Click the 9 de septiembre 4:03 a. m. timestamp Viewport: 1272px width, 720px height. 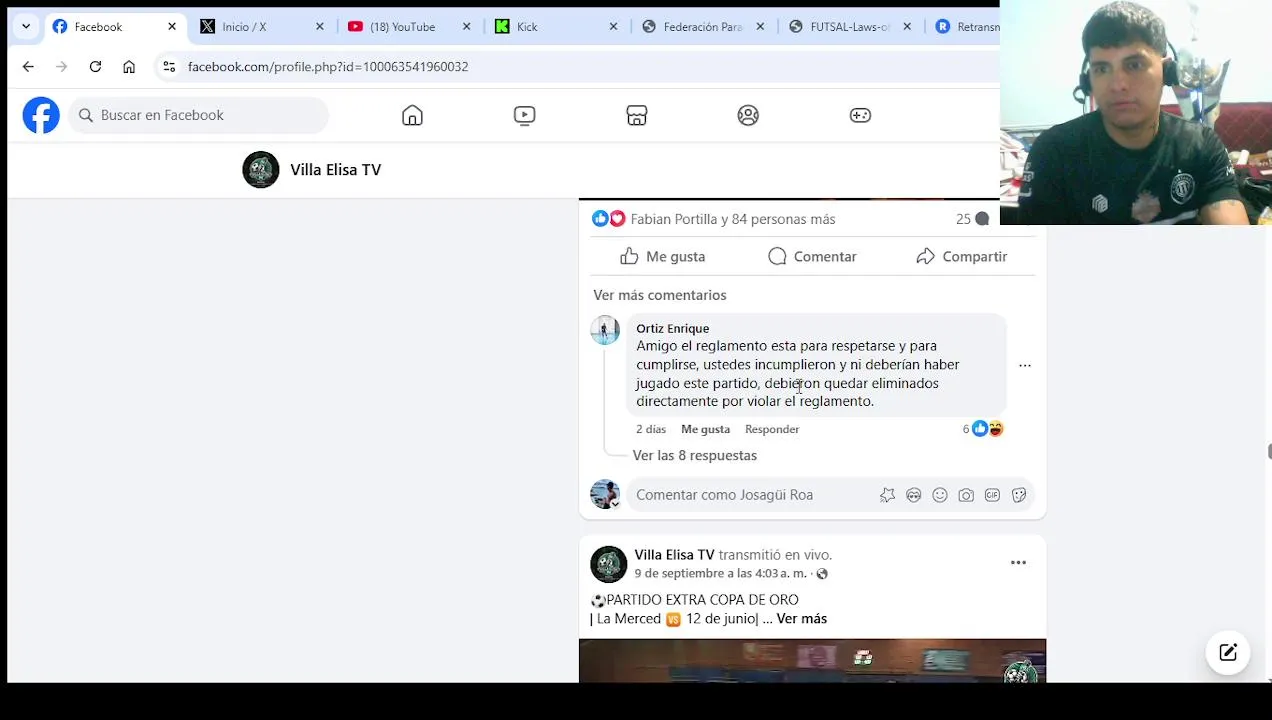tap(720, 574)
